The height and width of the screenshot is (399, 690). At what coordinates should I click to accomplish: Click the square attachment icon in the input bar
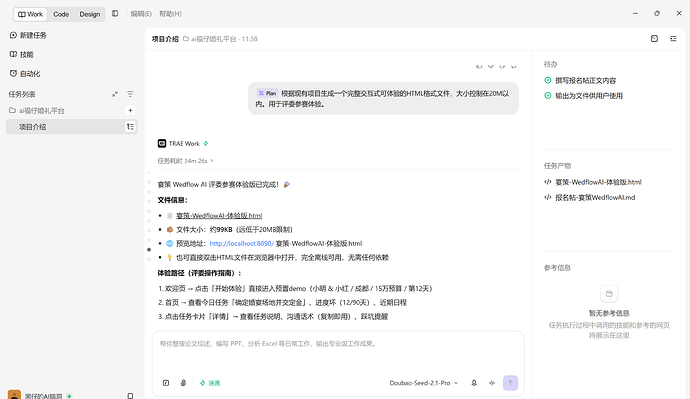pos(166,383)
